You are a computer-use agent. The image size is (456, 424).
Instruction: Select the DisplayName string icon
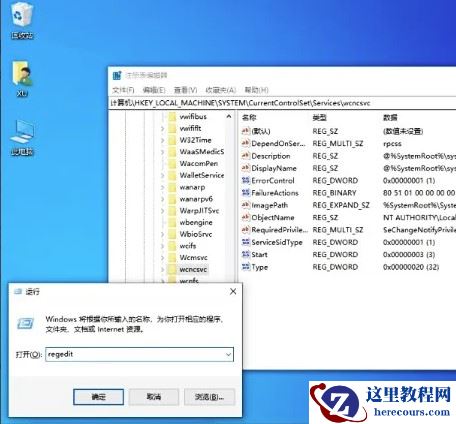(246, 168)
